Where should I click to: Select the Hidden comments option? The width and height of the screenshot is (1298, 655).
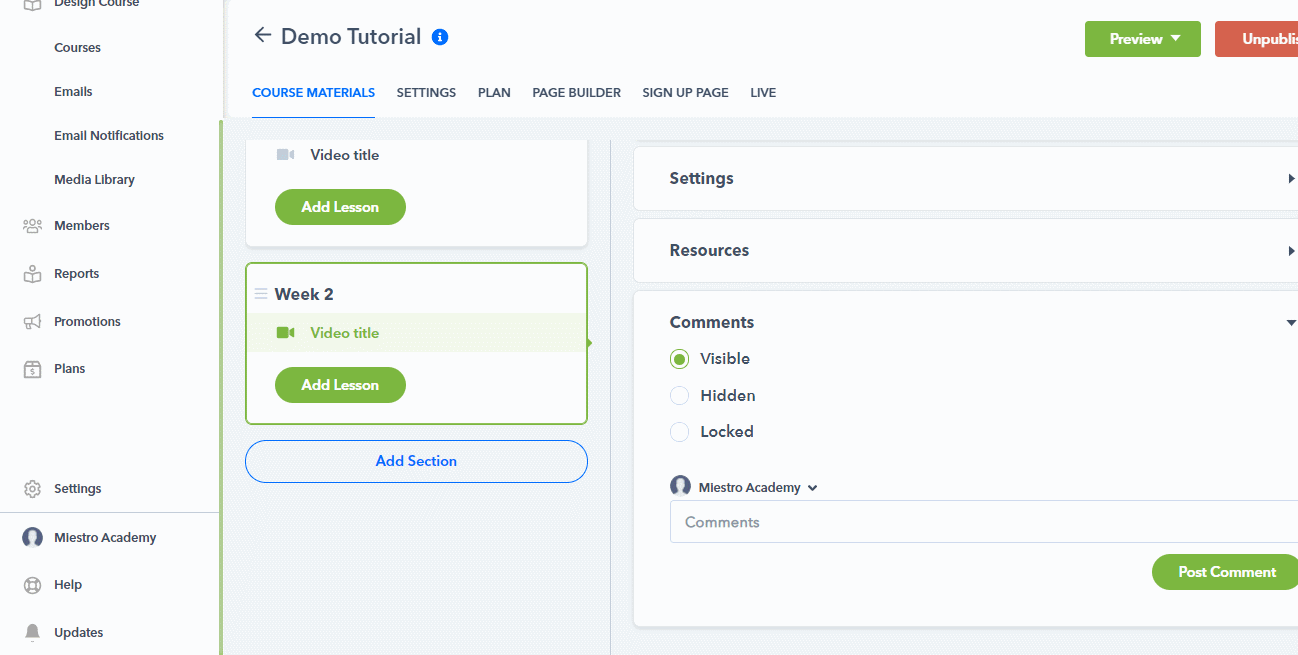[680, 396]
